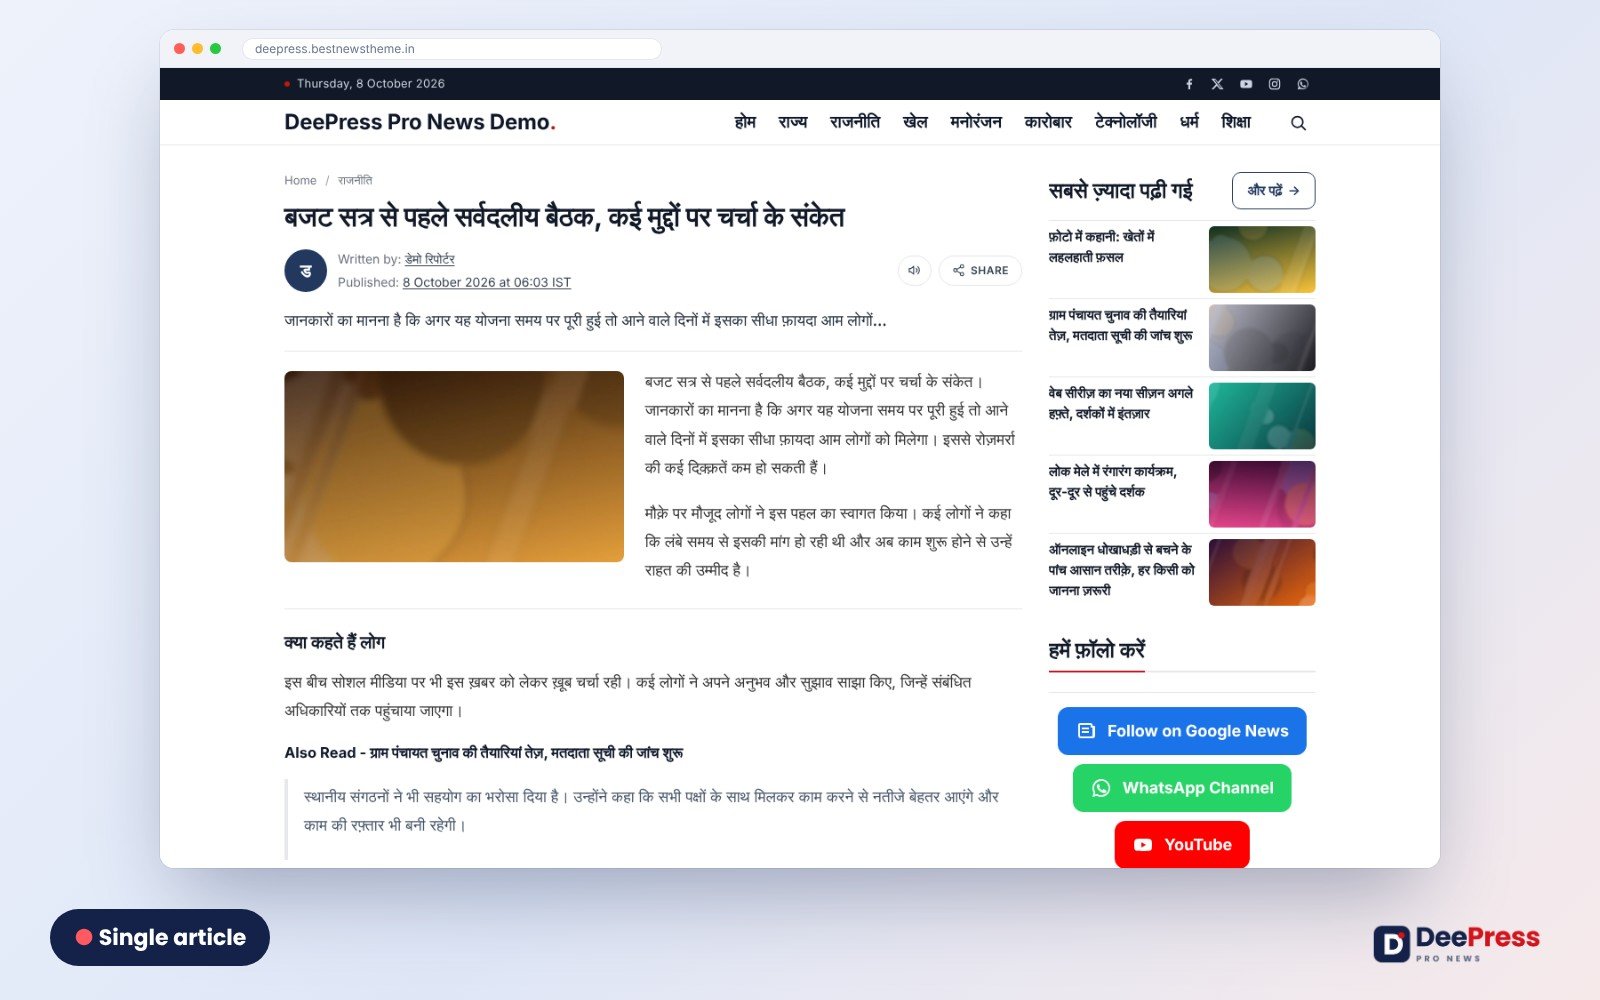
Task: Open the राजनीति nav menu item
Action: point(855,122)
